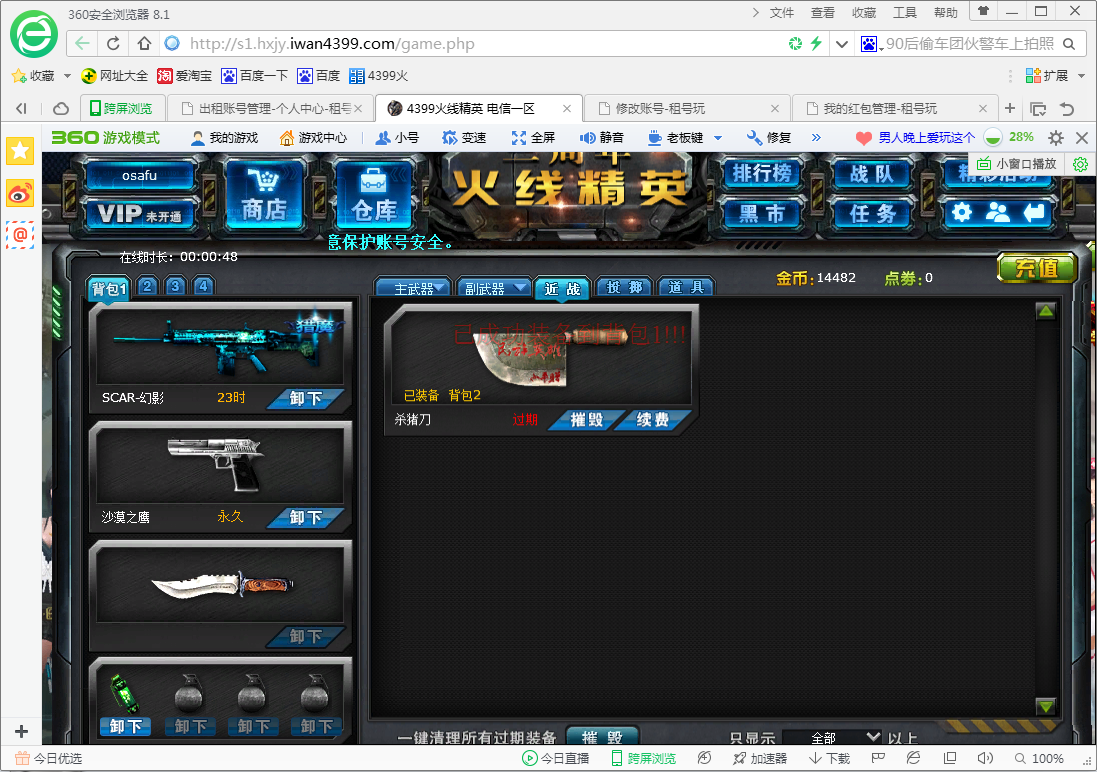Open the 排行榜 ranking button

(762, 173)
